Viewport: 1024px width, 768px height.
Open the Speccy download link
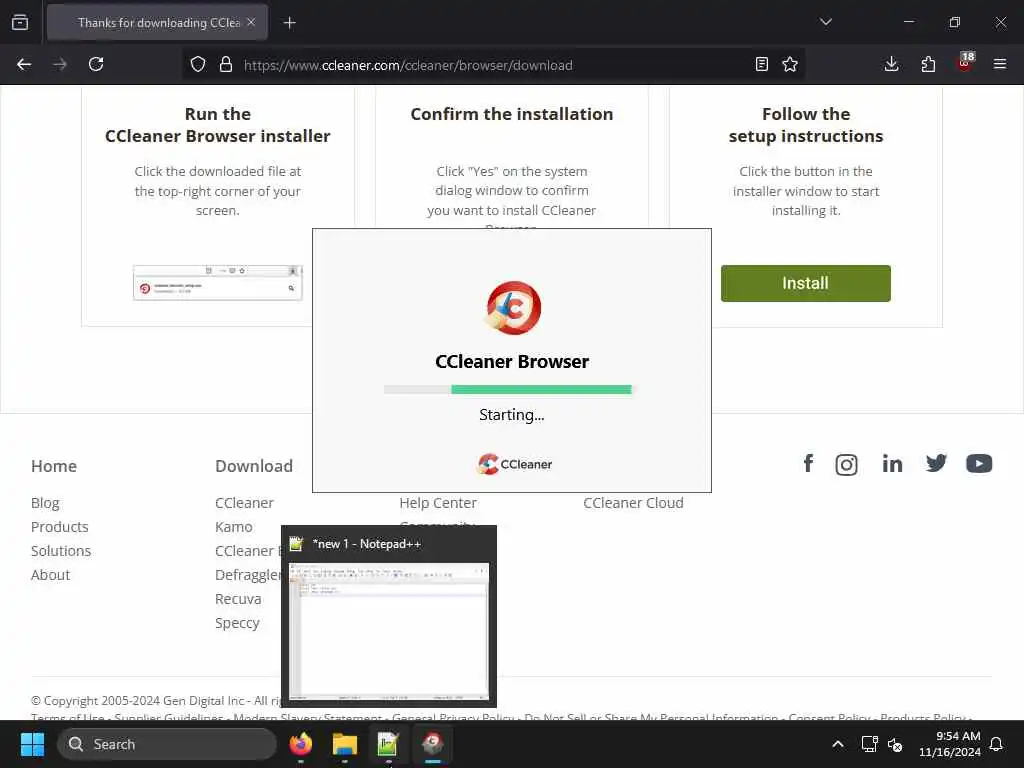237,624
